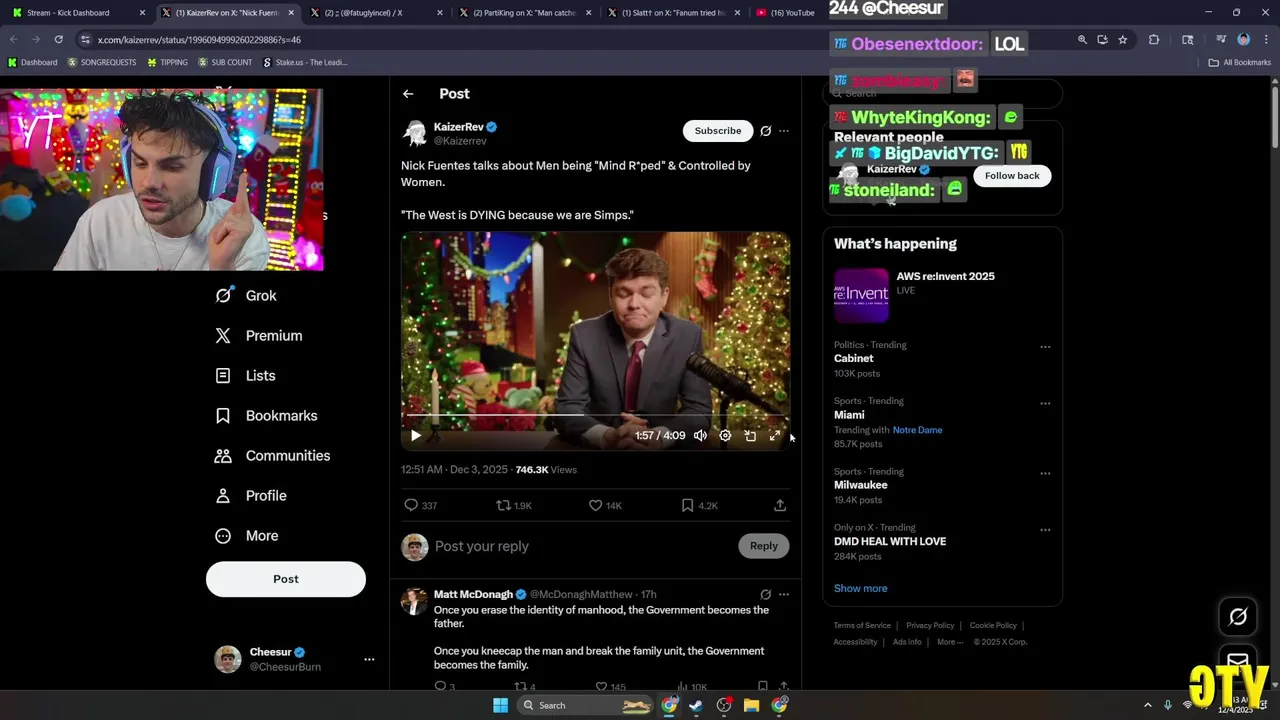Open DMD HEAL WITH LOVE trend
This screenshot has width=1280, height=720.
click(x=890, y=542)
